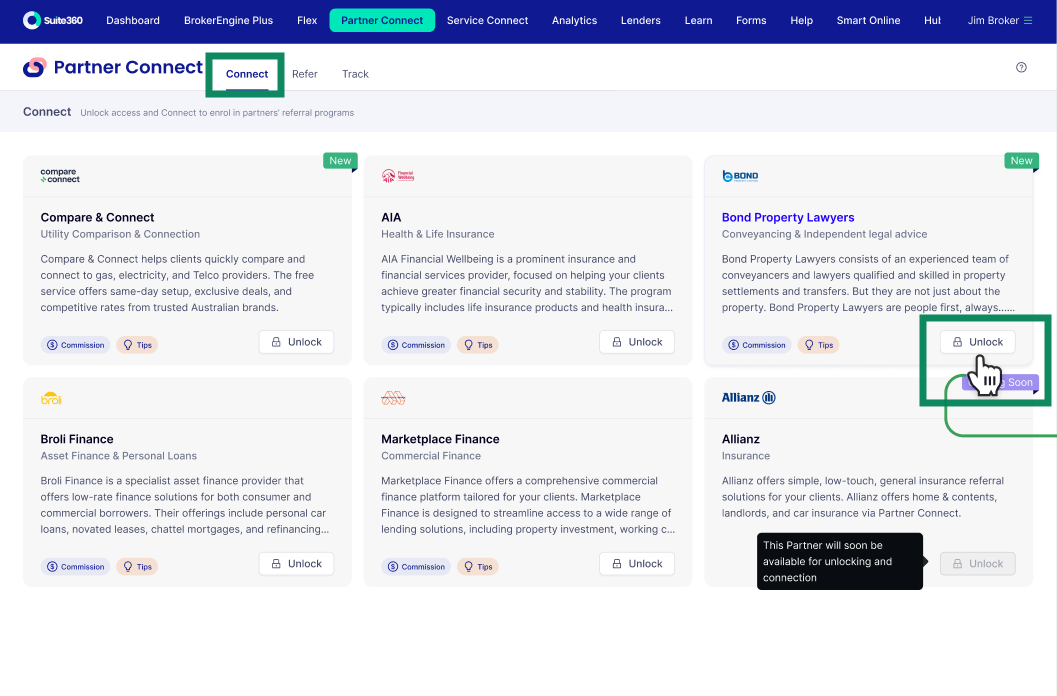Open the Hub navigation item
This screenshot has height=696, width=1057.
(x=932, y=20)
